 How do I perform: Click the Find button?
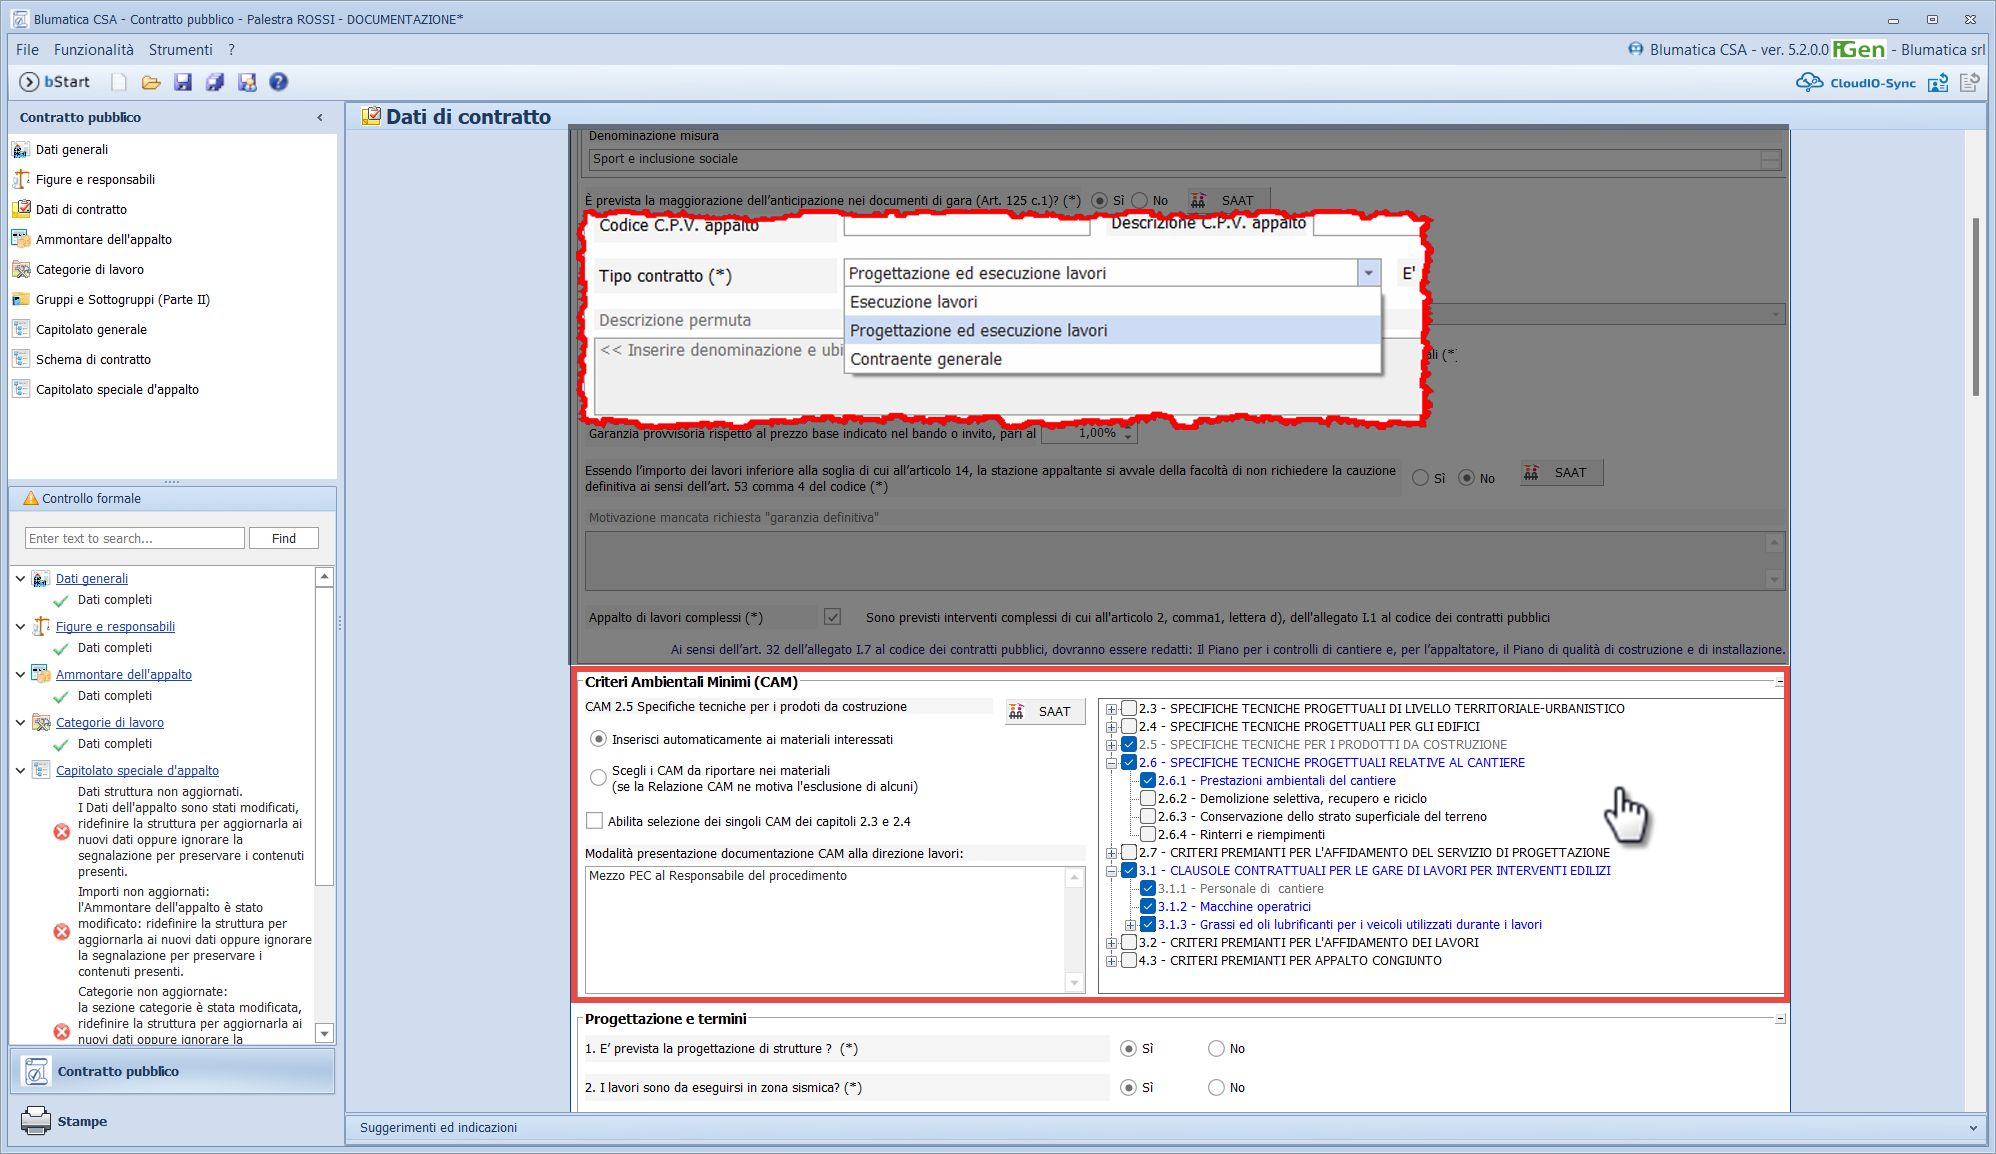pyautogui.click(x=284, y=538)
